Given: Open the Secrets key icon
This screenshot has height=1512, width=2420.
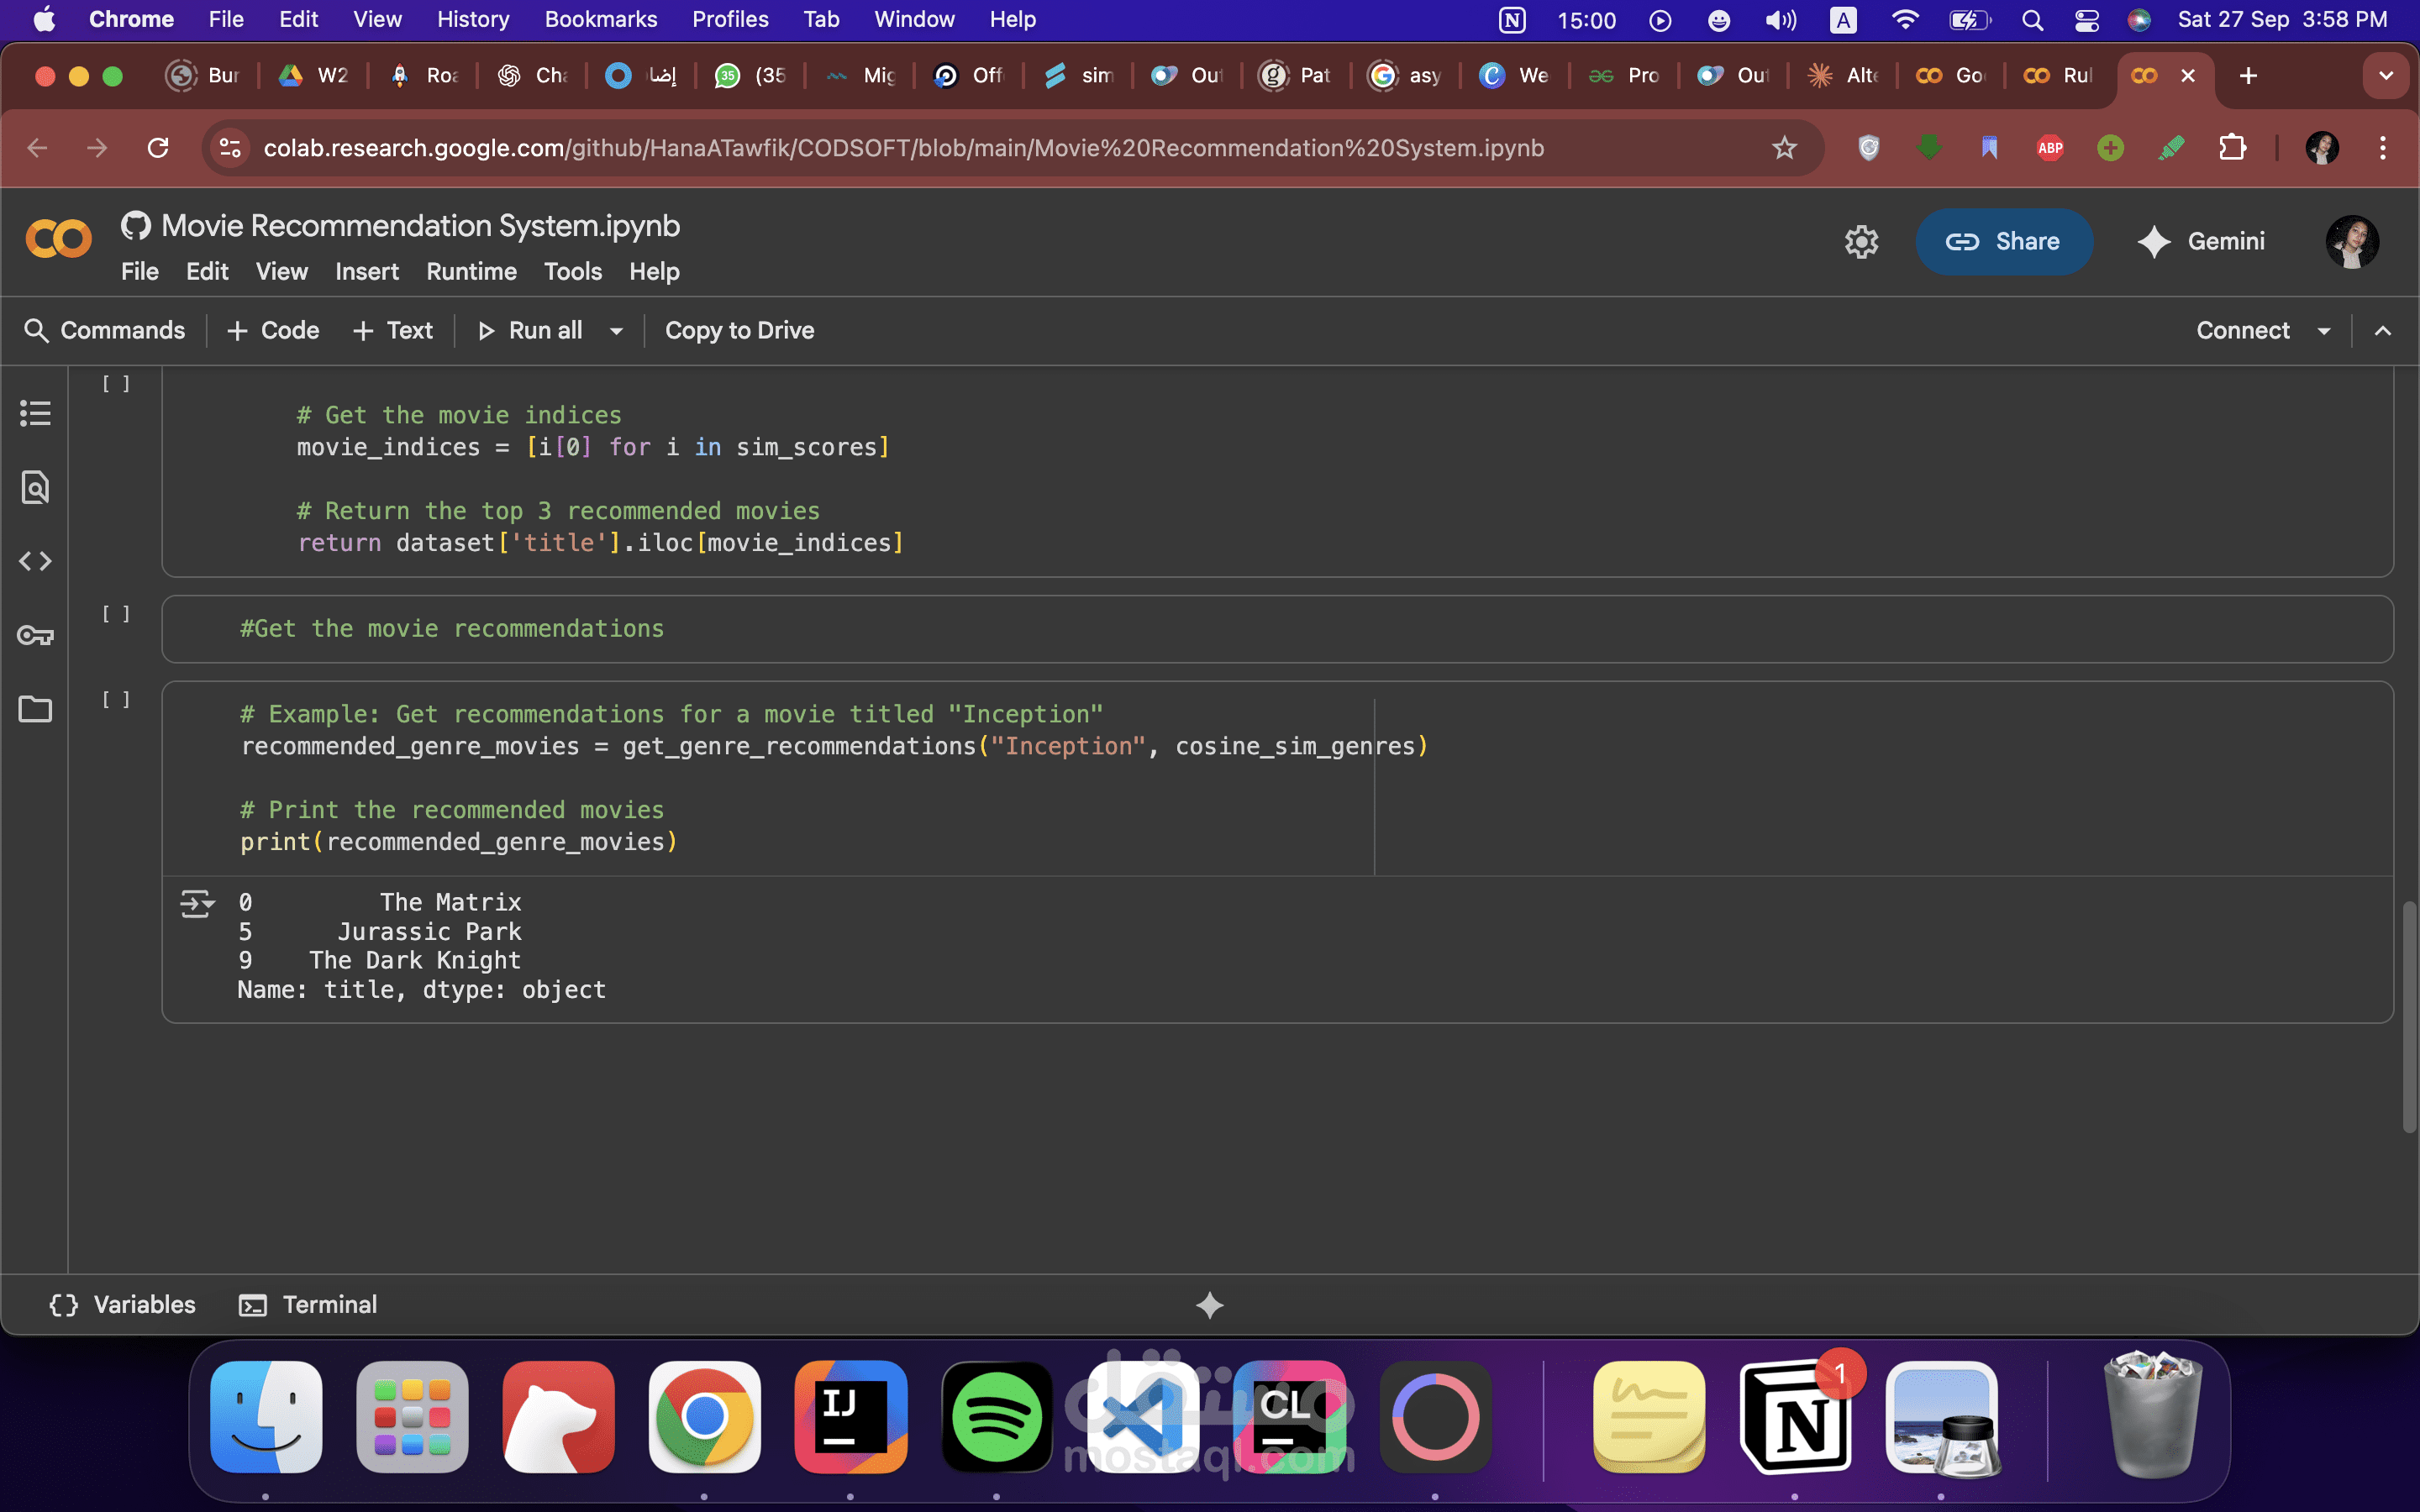Looking at the screenshot, I should [x=35, y=635].
